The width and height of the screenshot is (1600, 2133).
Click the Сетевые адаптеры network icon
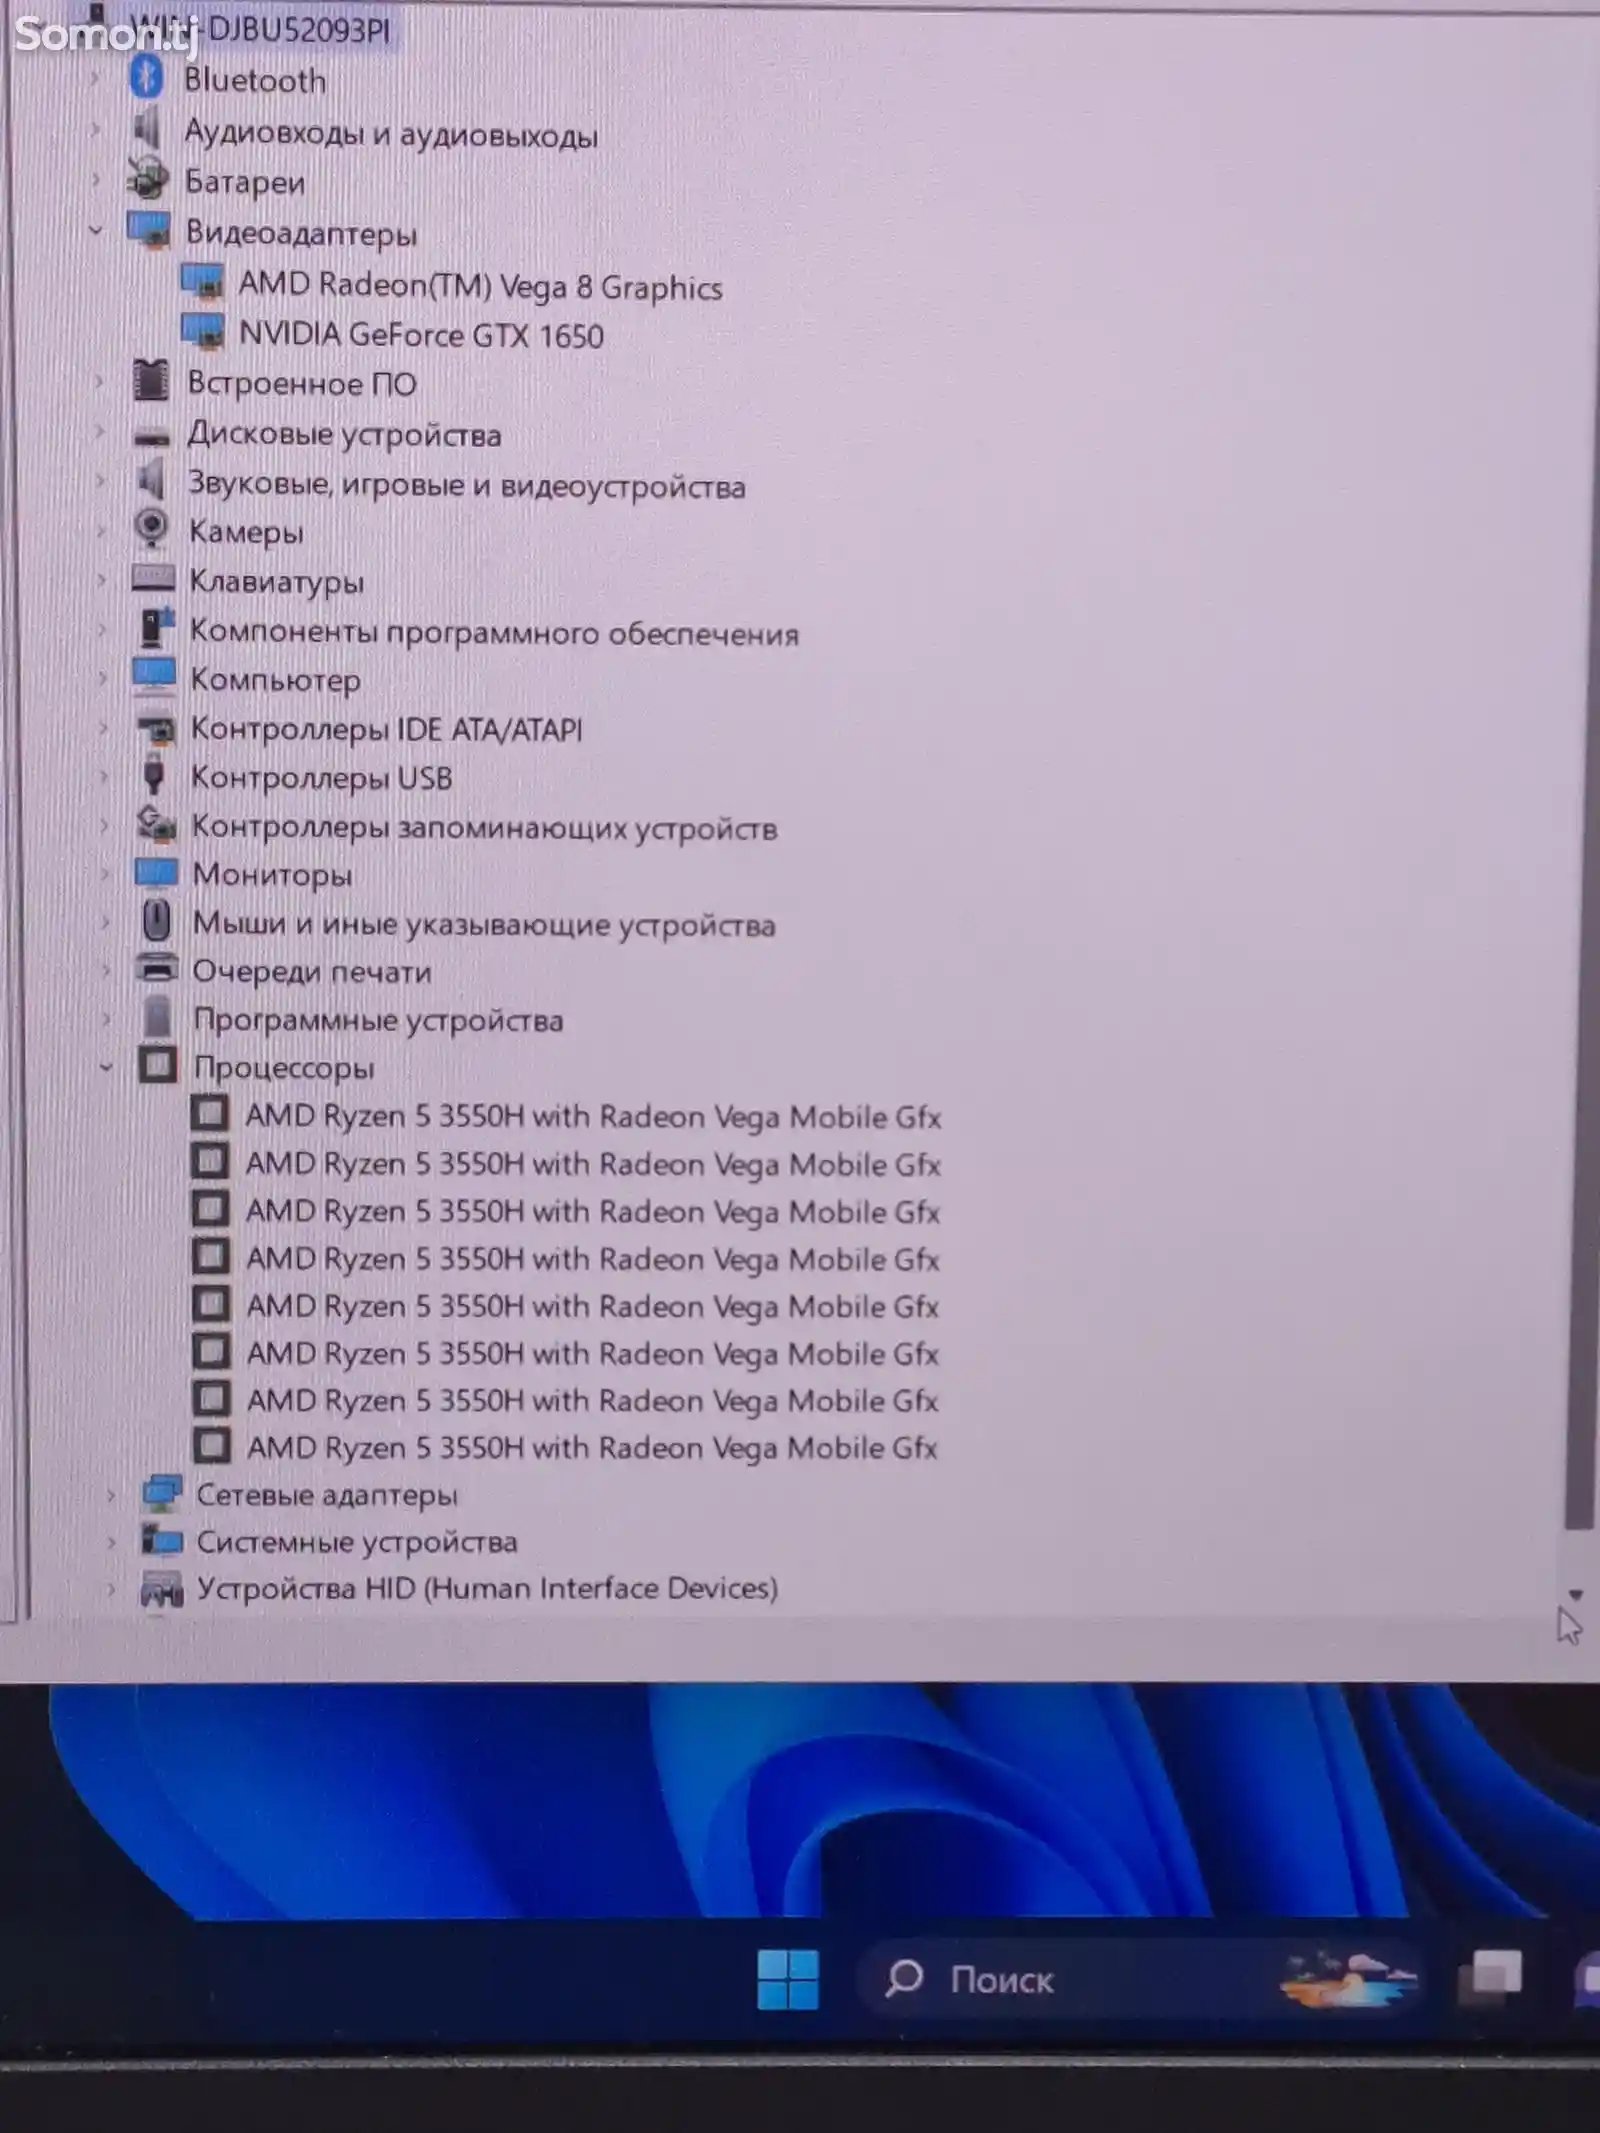click(162, 1493)
